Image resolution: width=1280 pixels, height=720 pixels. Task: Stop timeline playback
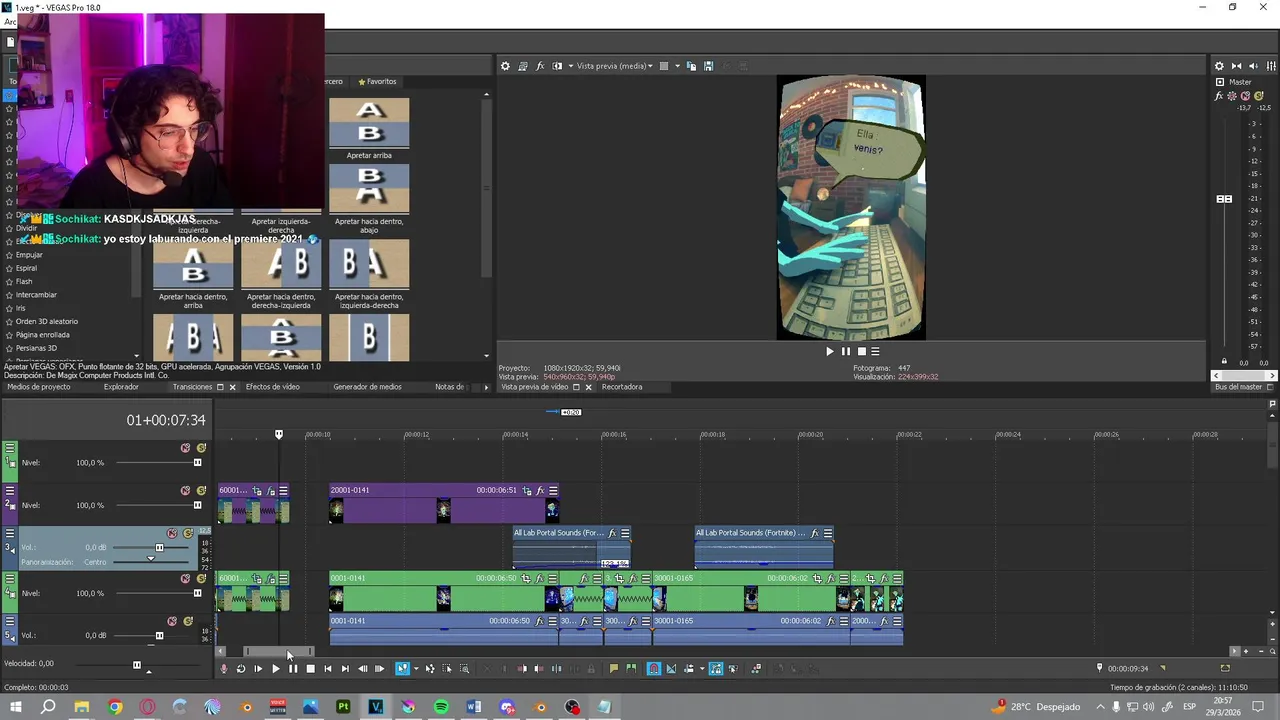[x=310, y=669]
